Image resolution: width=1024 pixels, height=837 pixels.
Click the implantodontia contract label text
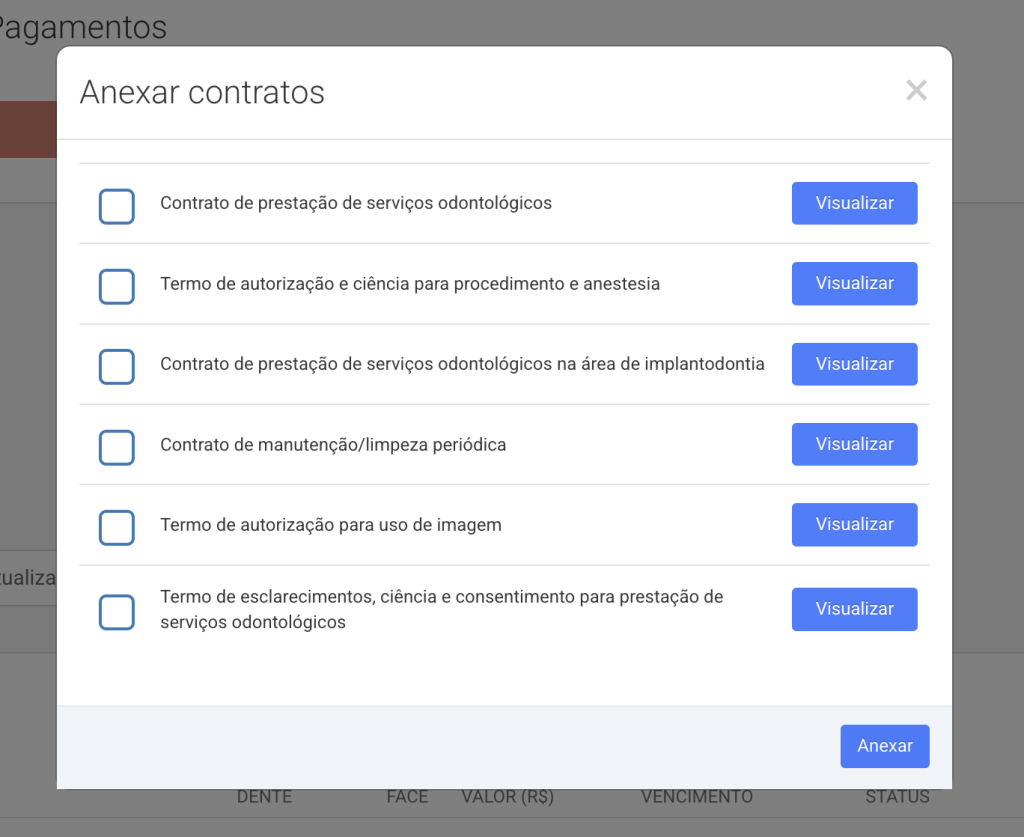462,364
